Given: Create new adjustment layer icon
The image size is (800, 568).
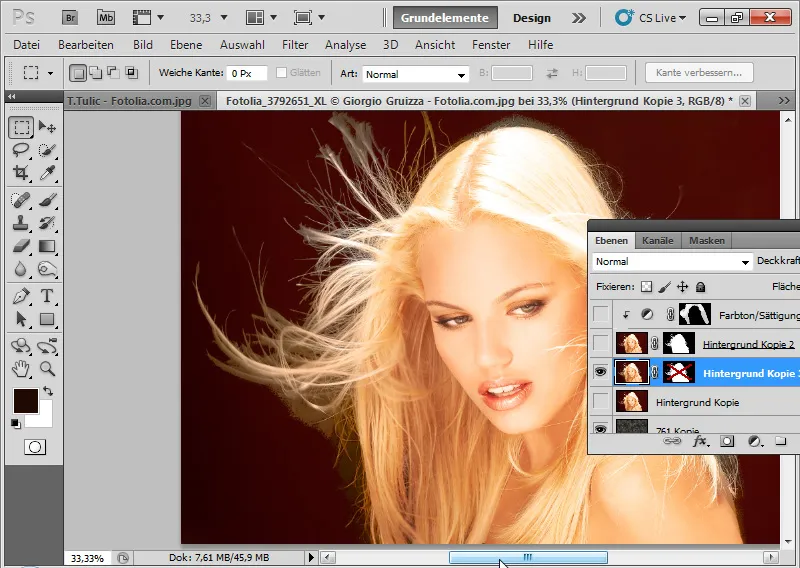Looking at the screenshot, I should (x=755, y=441).
